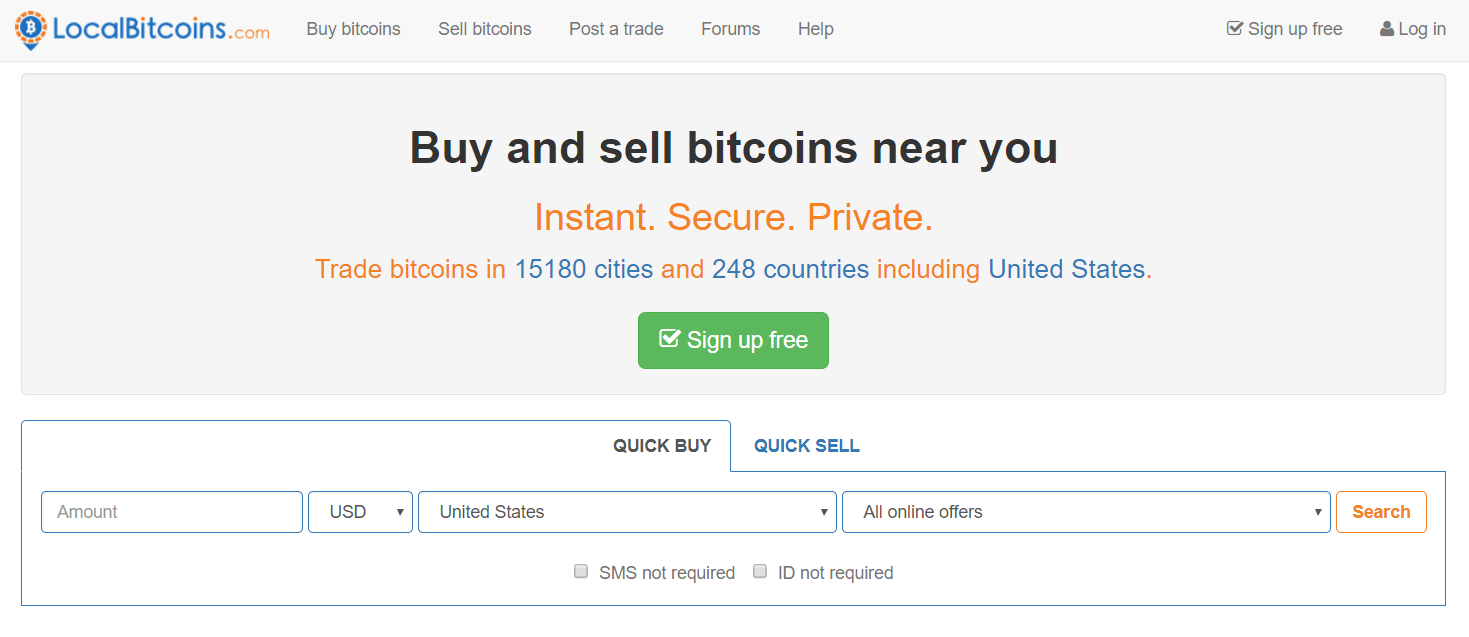Open the All online offers dropdown
The height and width of the screenshot is (637, 1469).
pos(1086,512)
